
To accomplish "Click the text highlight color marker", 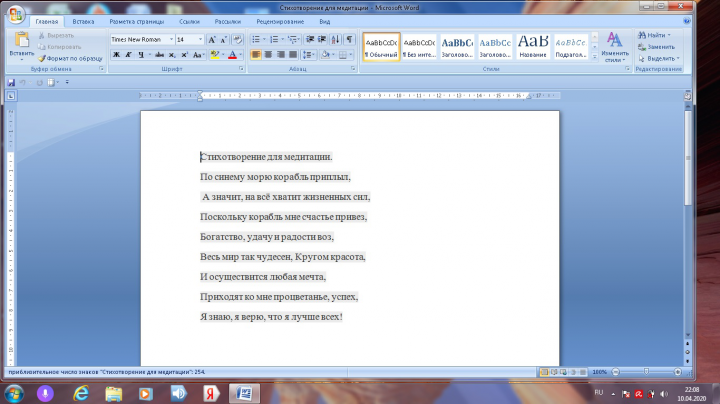I will [214, 55].
